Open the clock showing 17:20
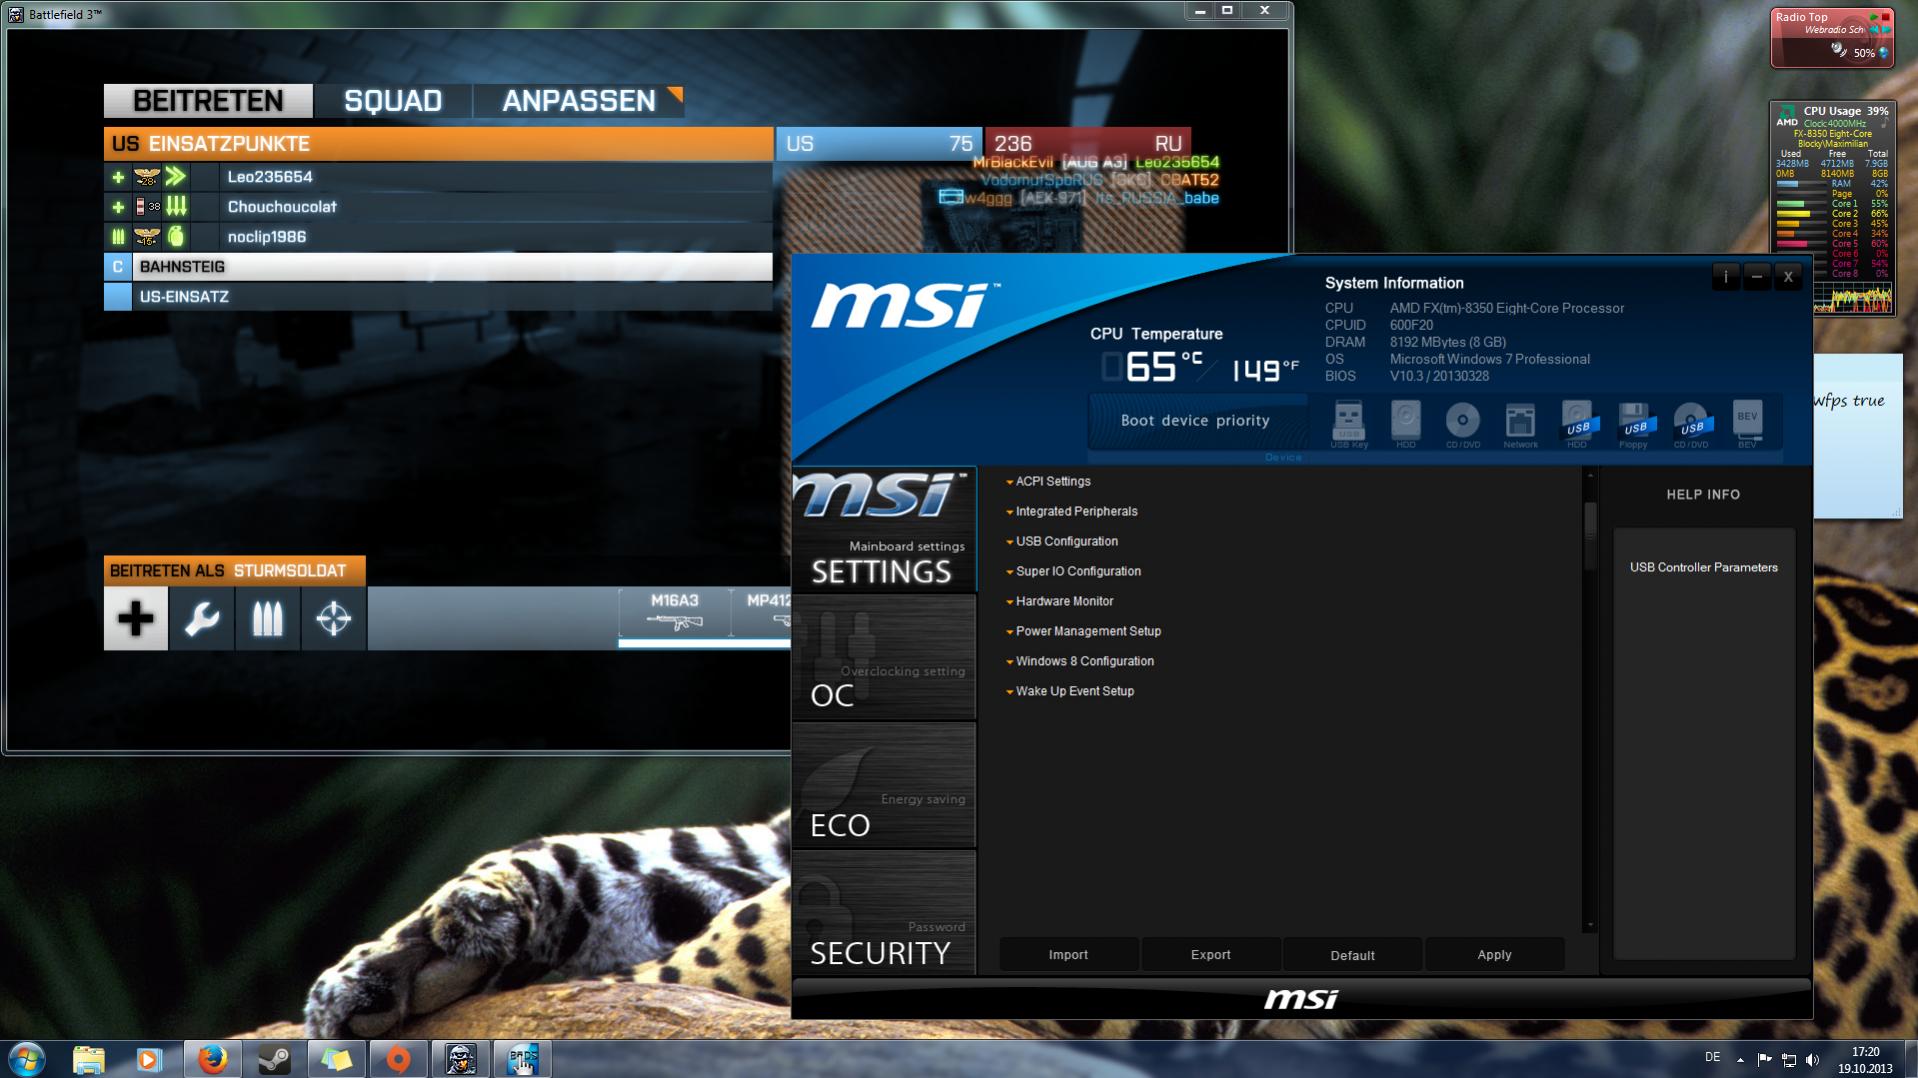 coord(1865,1059)
